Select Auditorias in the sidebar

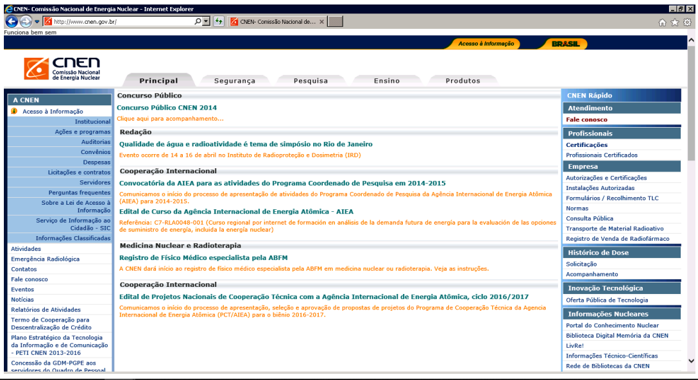96,142
